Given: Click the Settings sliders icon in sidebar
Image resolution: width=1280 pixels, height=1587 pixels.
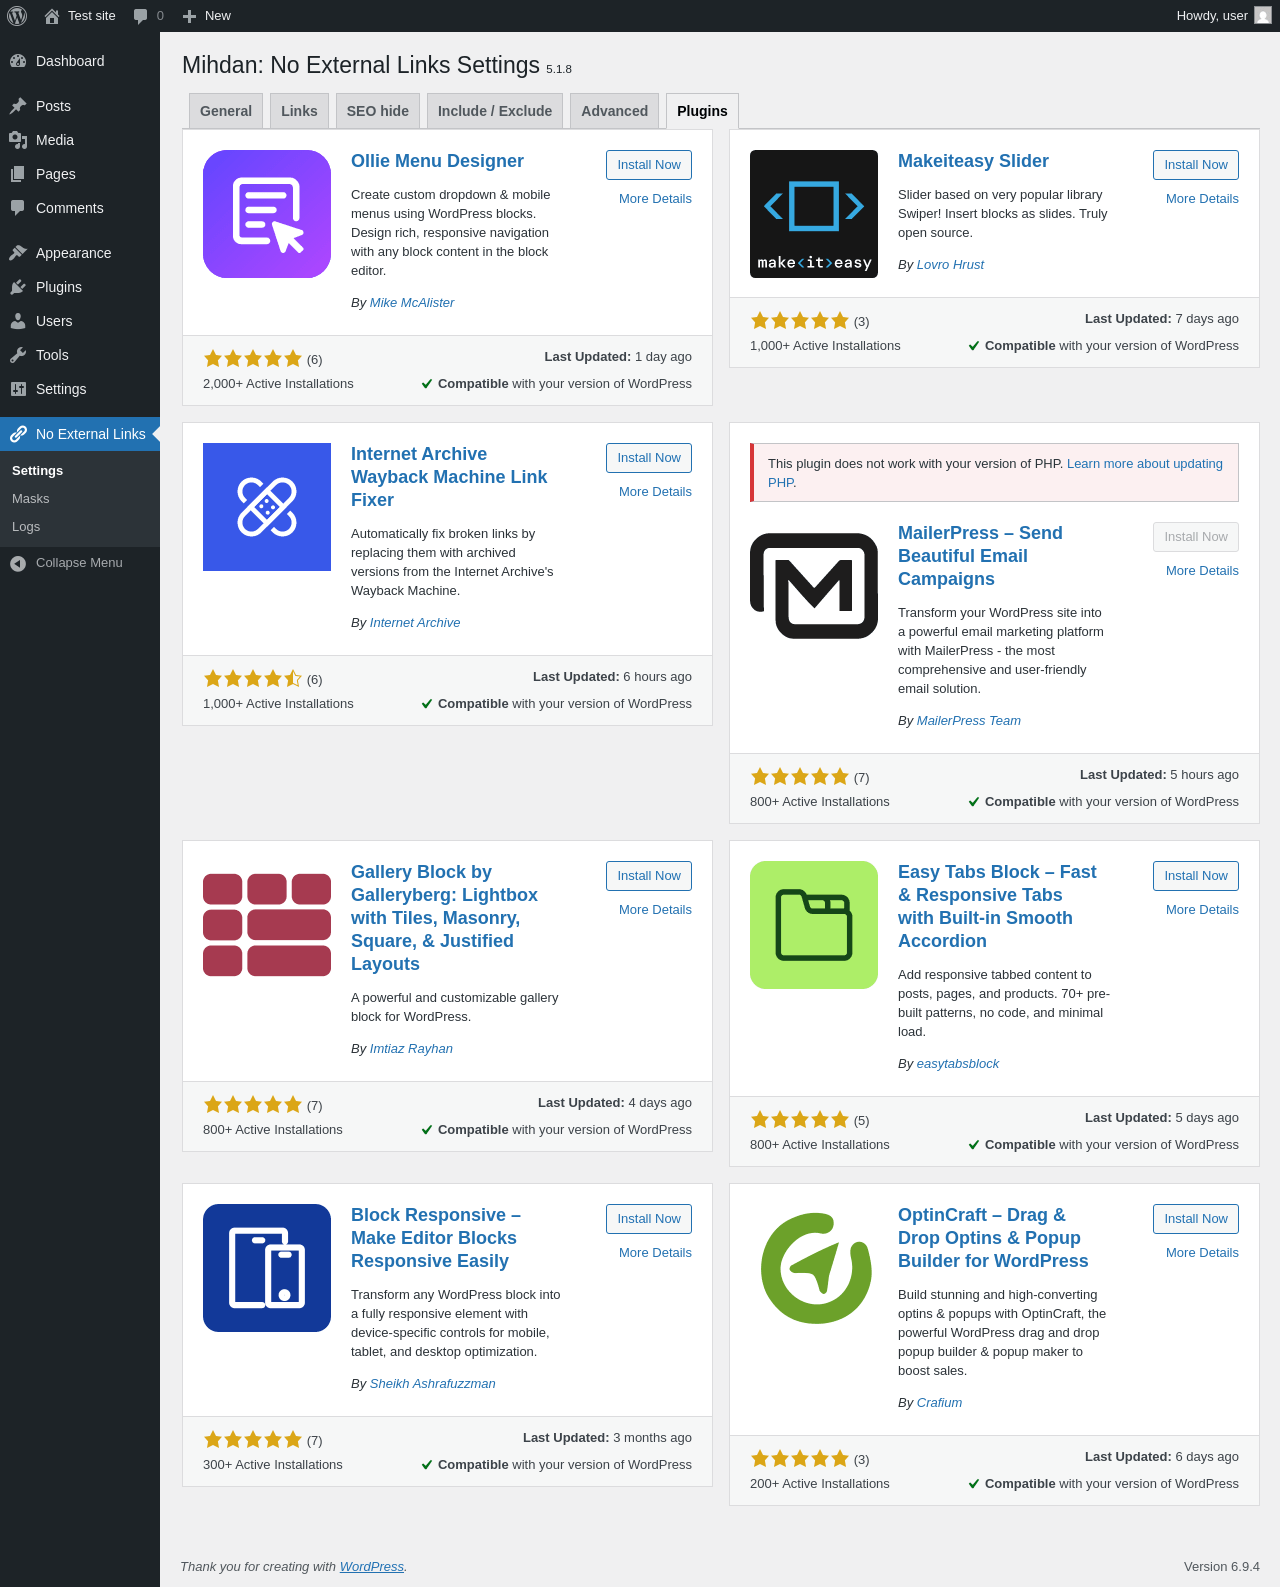Looking at the screenshot, I should [18, 389].
